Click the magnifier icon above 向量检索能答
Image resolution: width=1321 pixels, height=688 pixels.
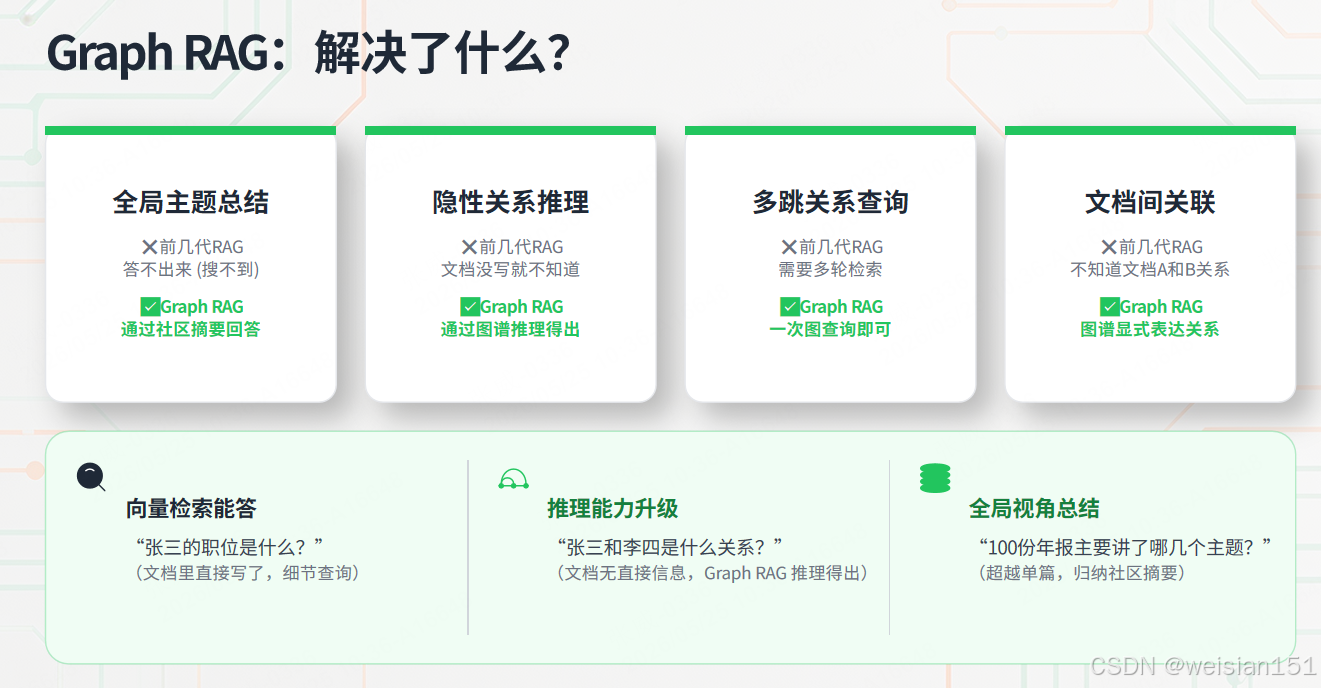(91, 477)
